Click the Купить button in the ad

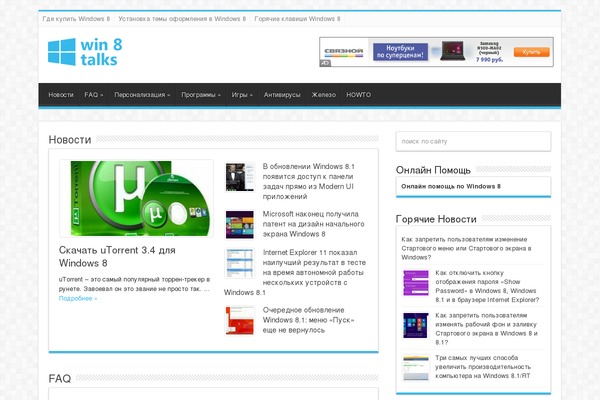click(532, 52)
